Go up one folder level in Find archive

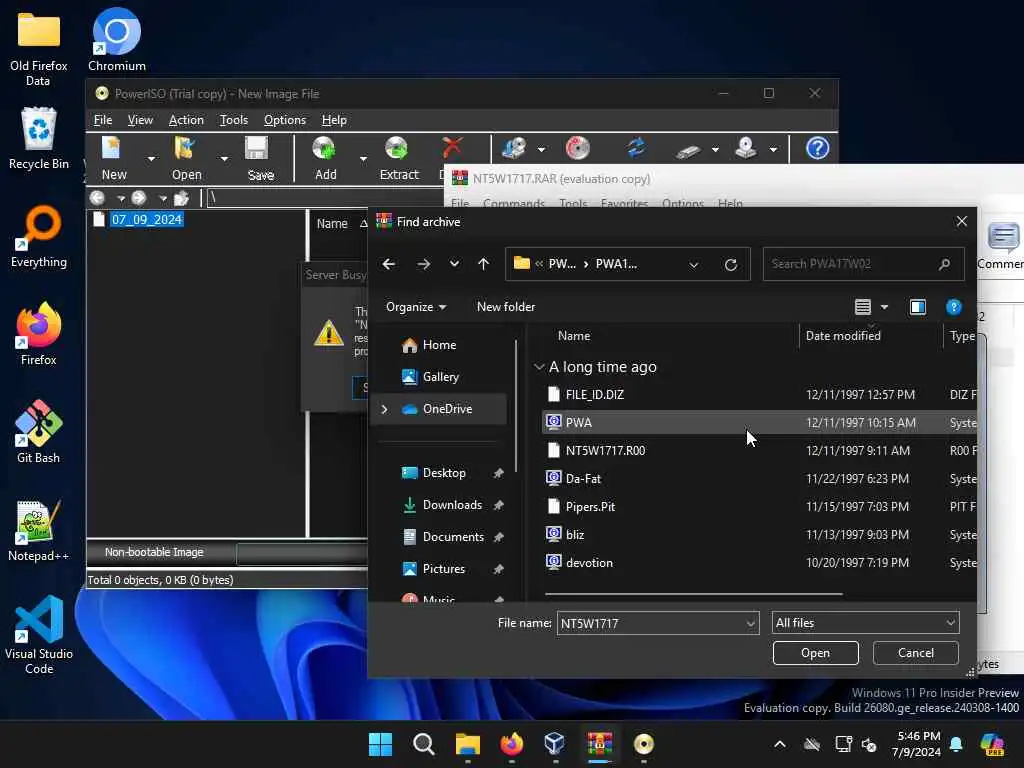(483, 264)
